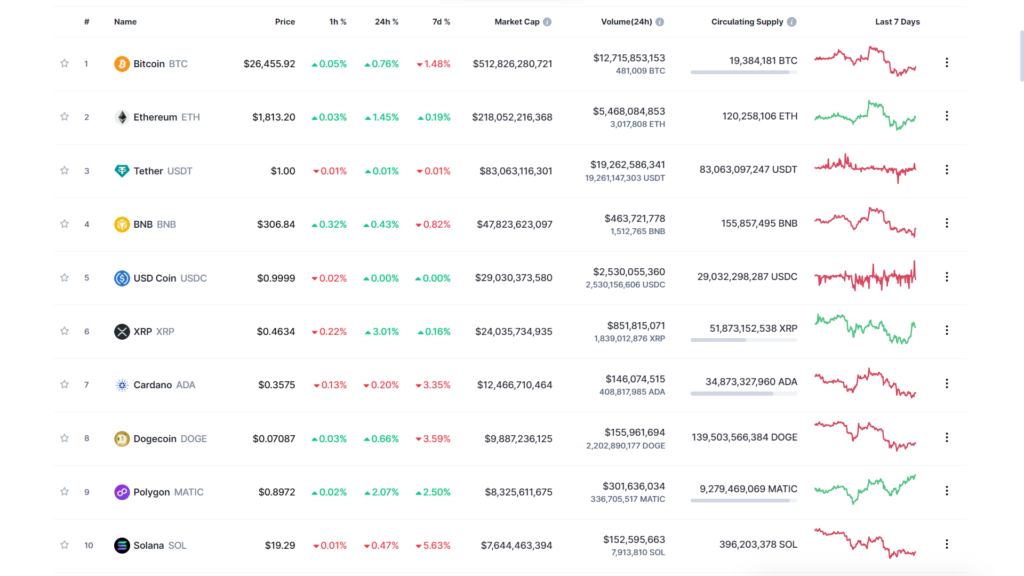The image size is (1024, 576).
Task: Star Bitcoin to add to watchlist
Action: point(65,64)
